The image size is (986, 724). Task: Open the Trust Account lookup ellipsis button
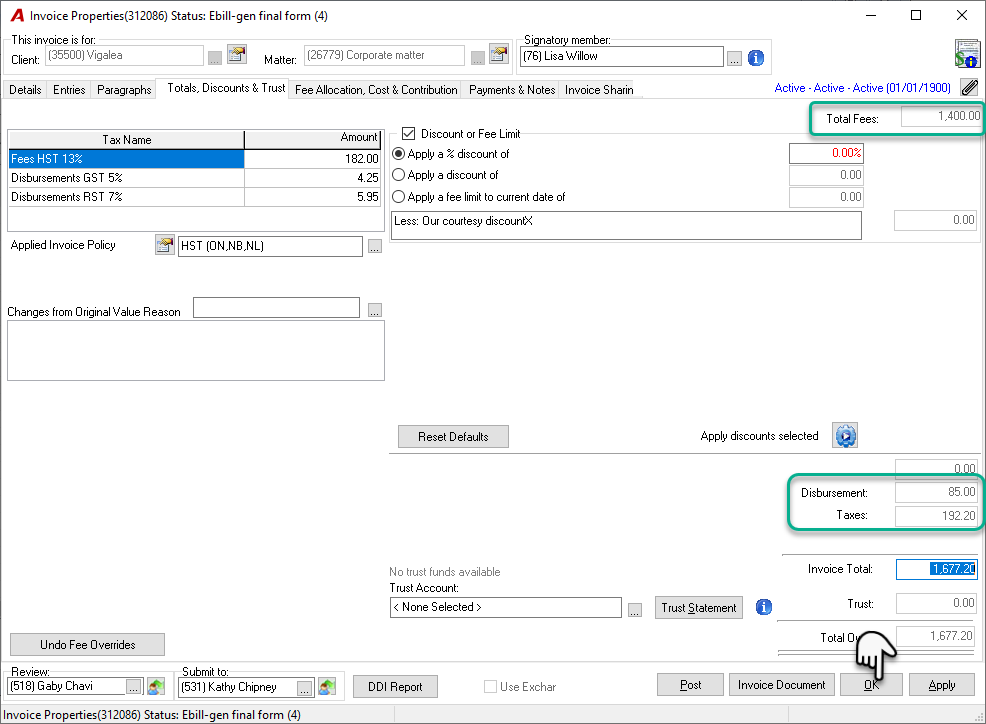coord(634,610)
